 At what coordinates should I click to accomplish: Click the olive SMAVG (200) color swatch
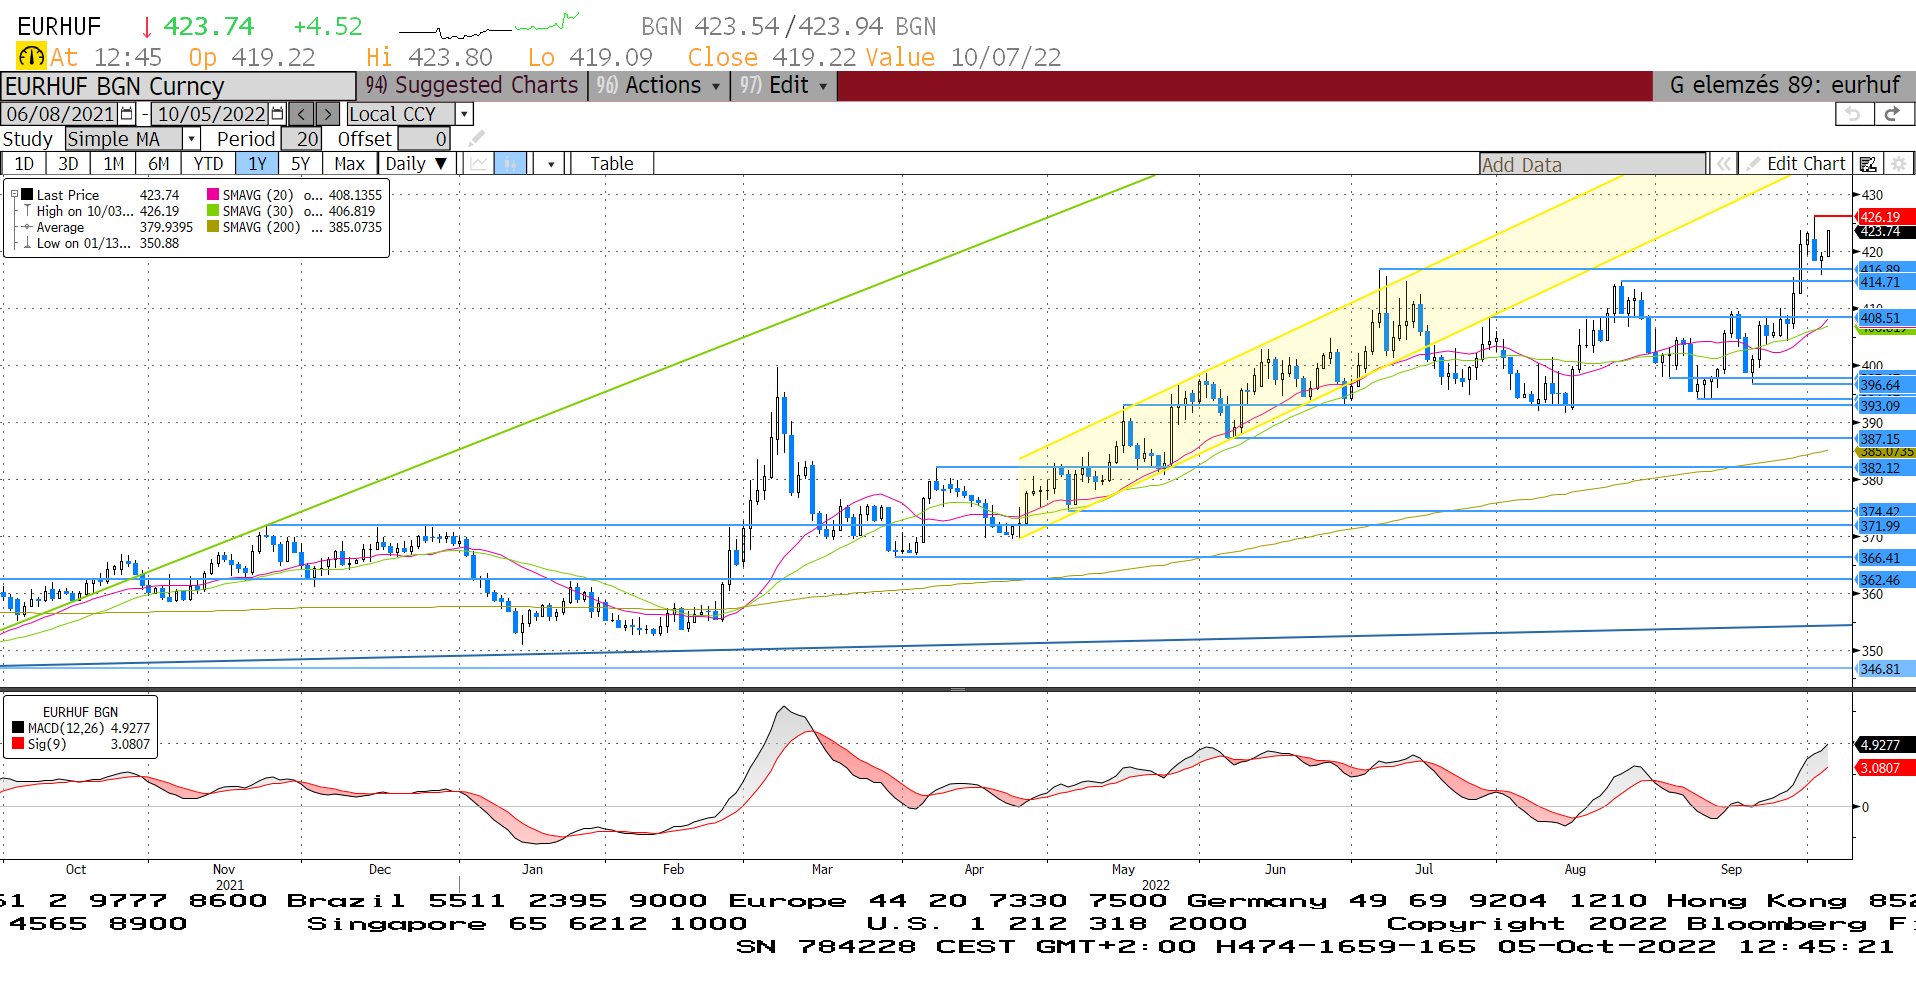(213, 227)
